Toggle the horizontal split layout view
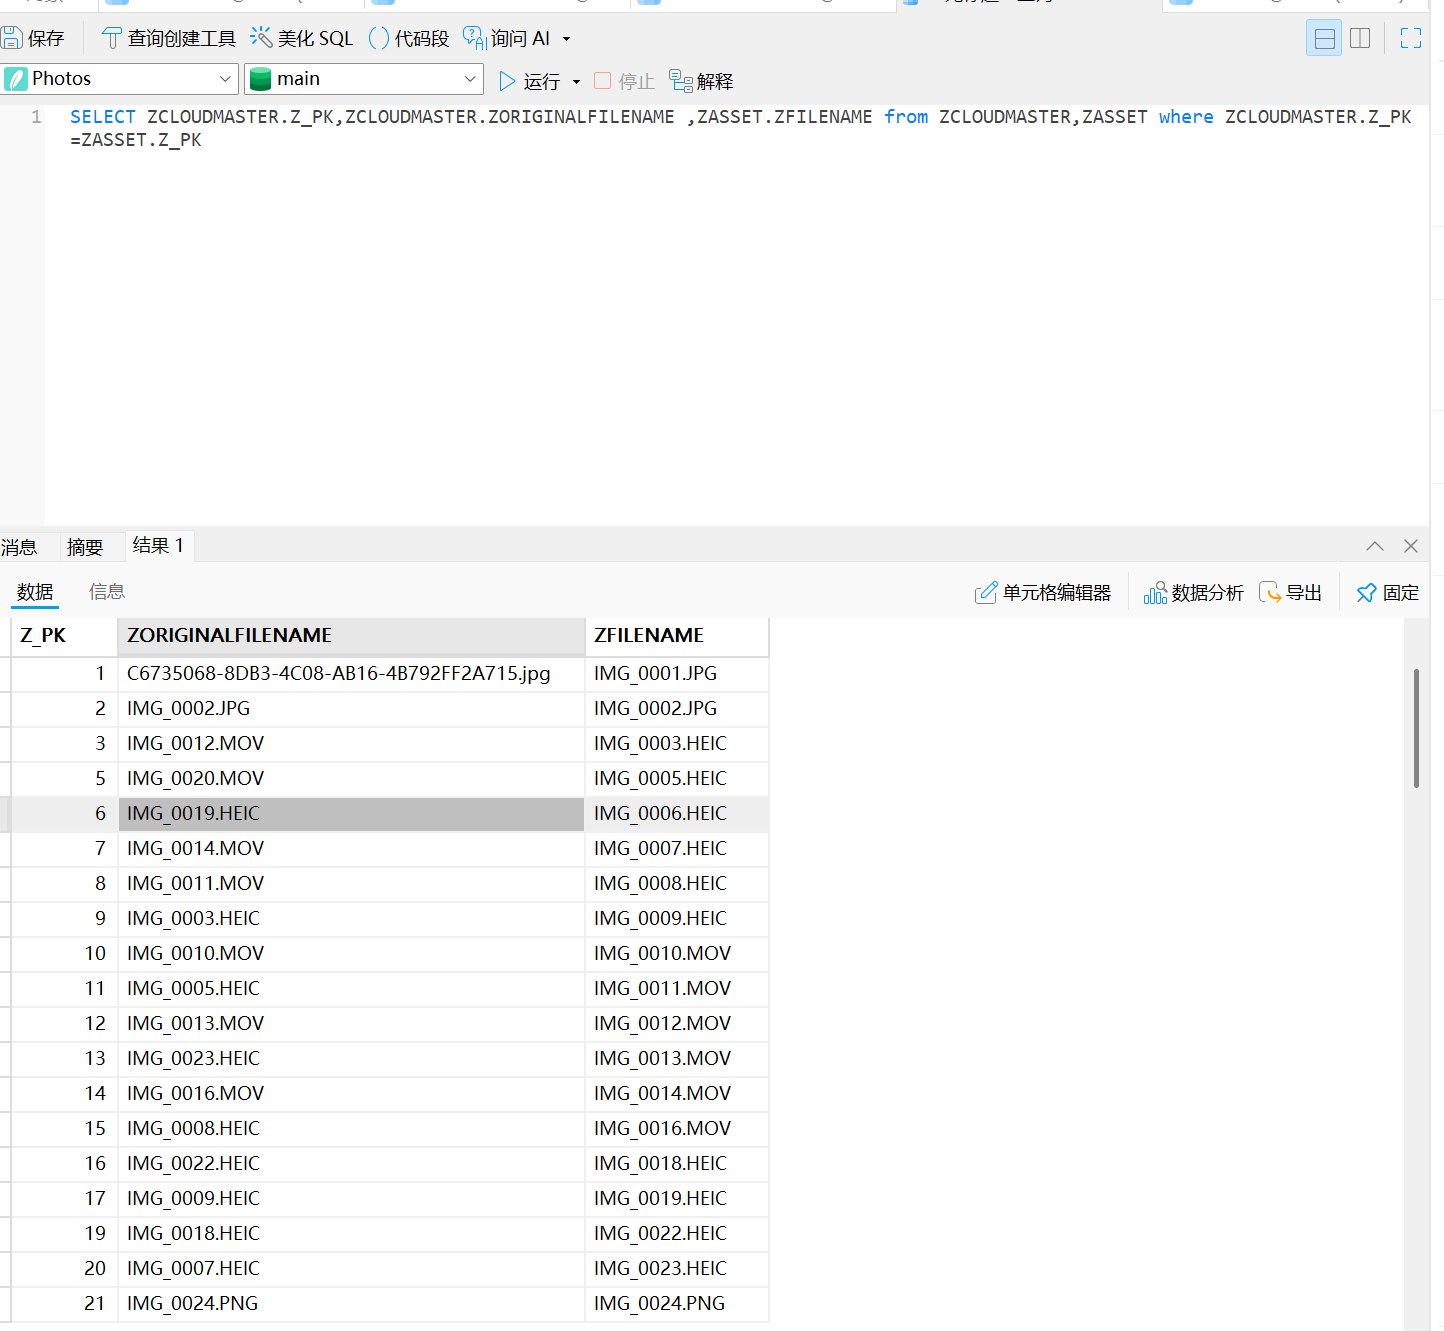 point(1324,39)
